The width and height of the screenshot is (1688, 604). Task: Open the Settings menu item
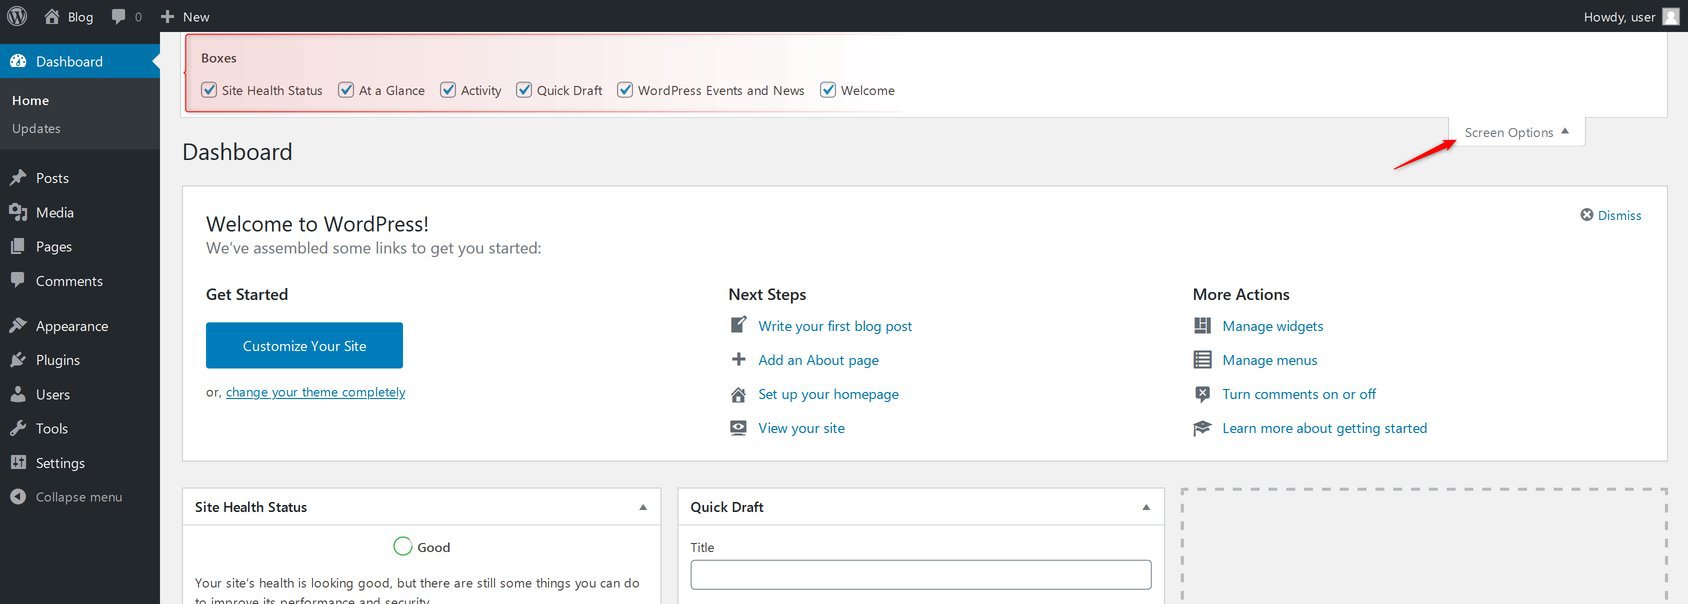(60, 463)
